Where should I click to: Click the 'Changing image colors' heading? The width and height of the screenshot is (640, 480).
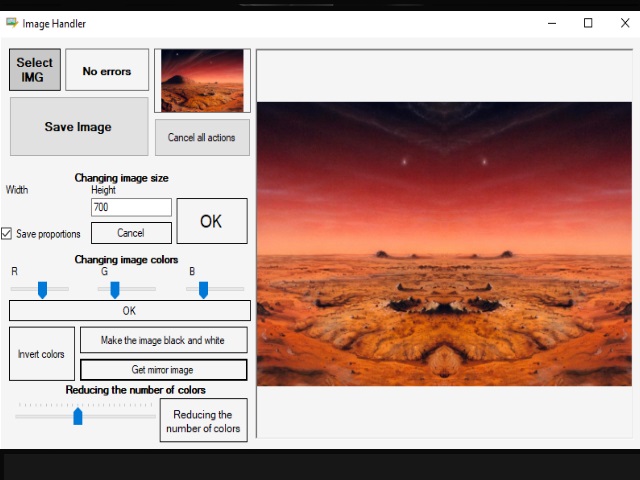[x=127, y=260]
